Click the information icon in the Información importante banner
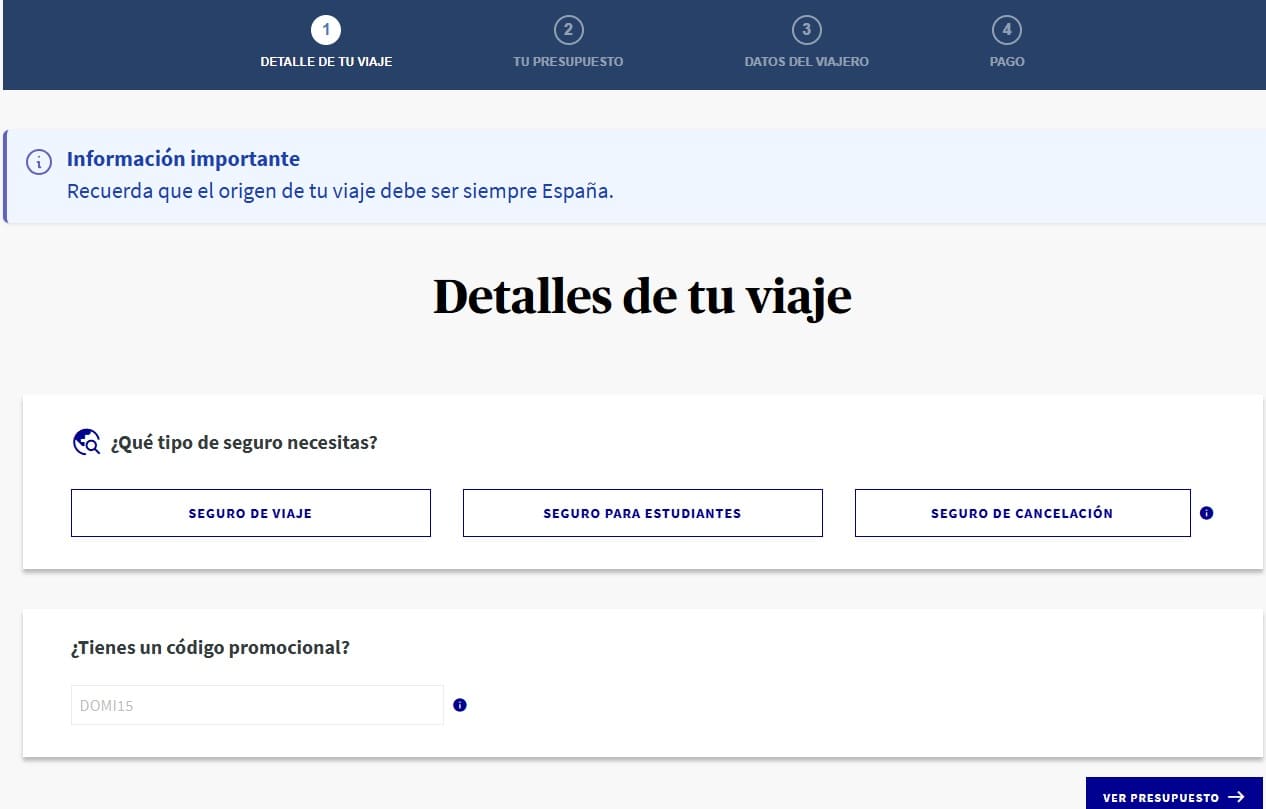This screenshot has height=809, width=1266. point(38,162)
